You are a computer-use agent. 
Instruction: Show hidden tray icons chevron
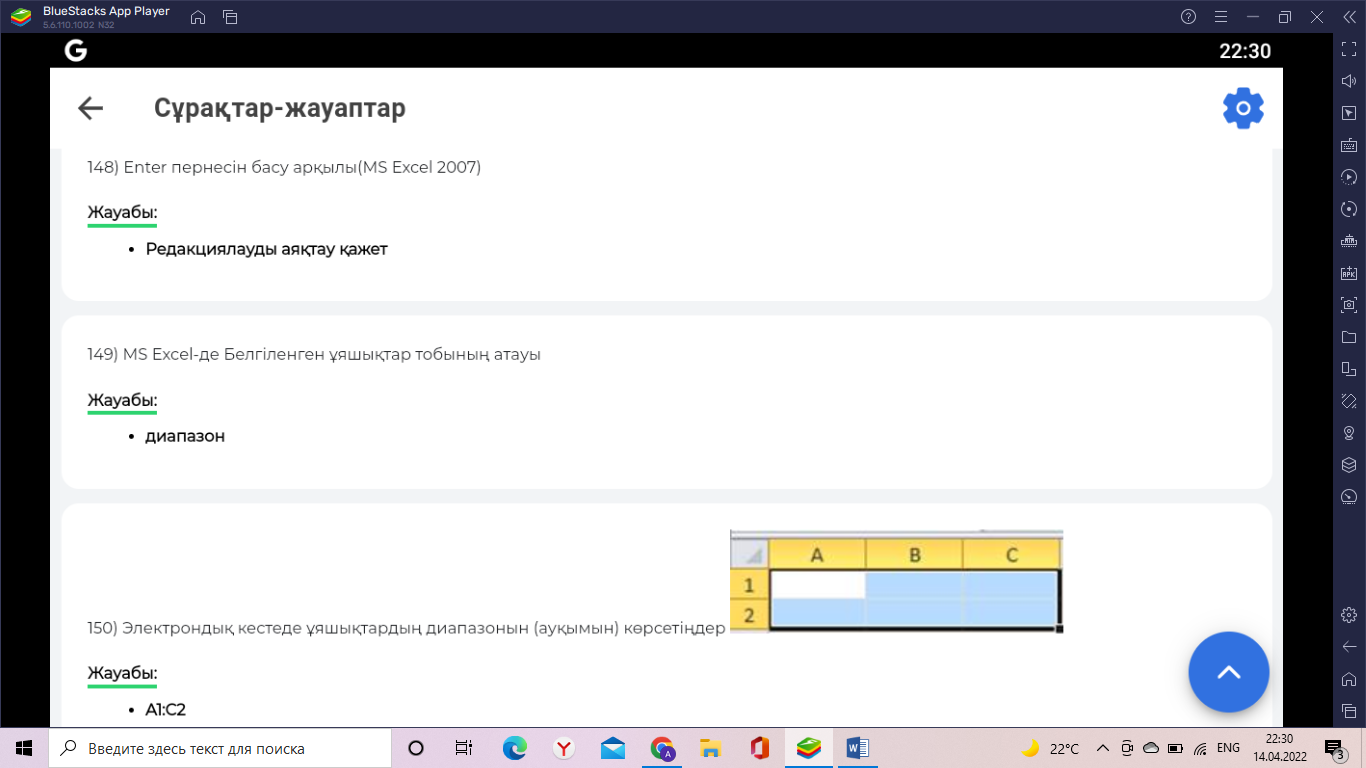coord(1103,748)
